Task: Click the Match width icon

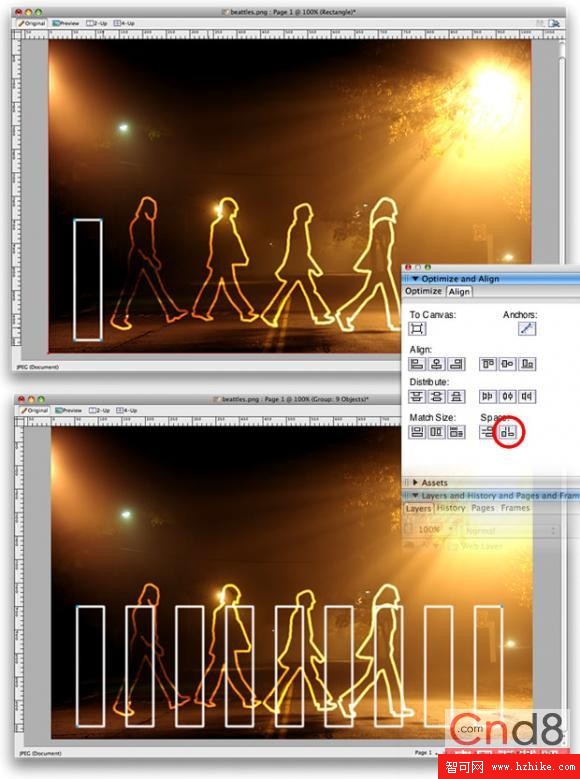Action: 416,432
